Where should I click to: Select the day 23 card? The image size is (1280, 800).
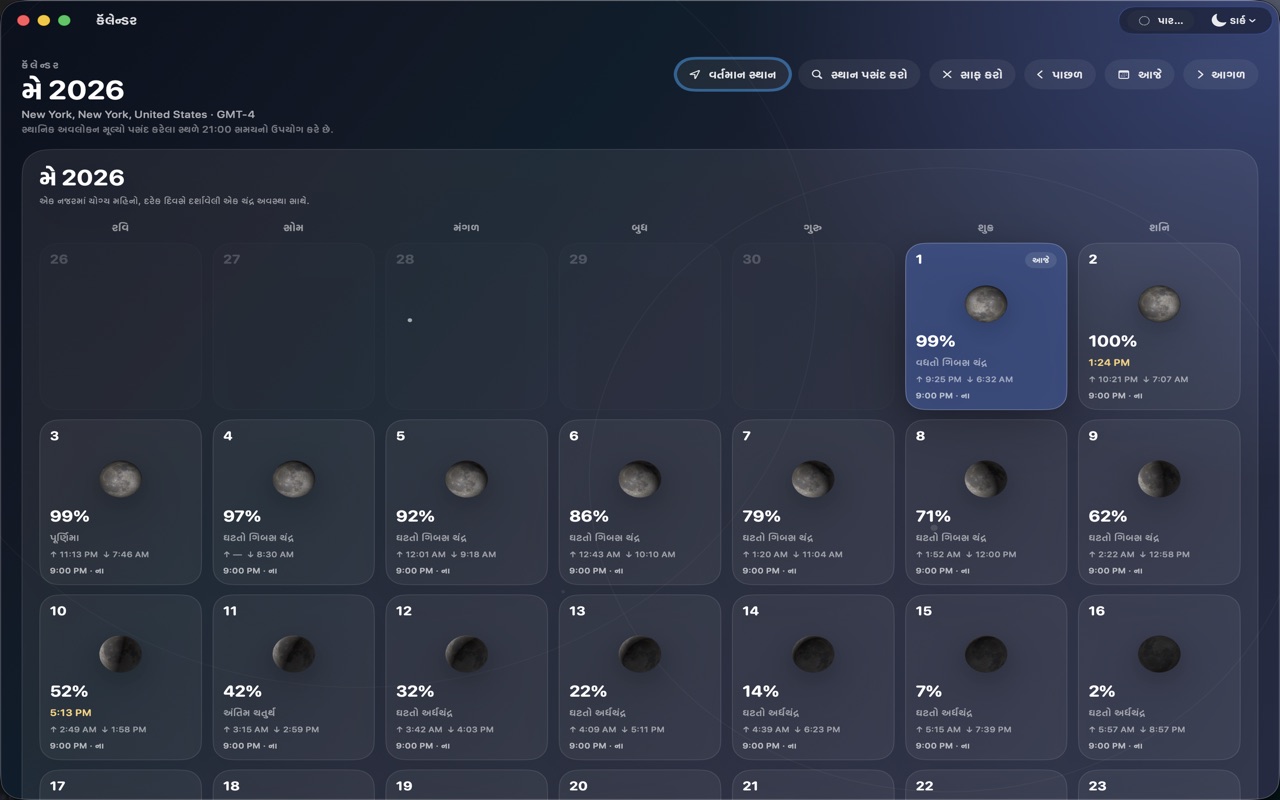(x=1159, y=785)
